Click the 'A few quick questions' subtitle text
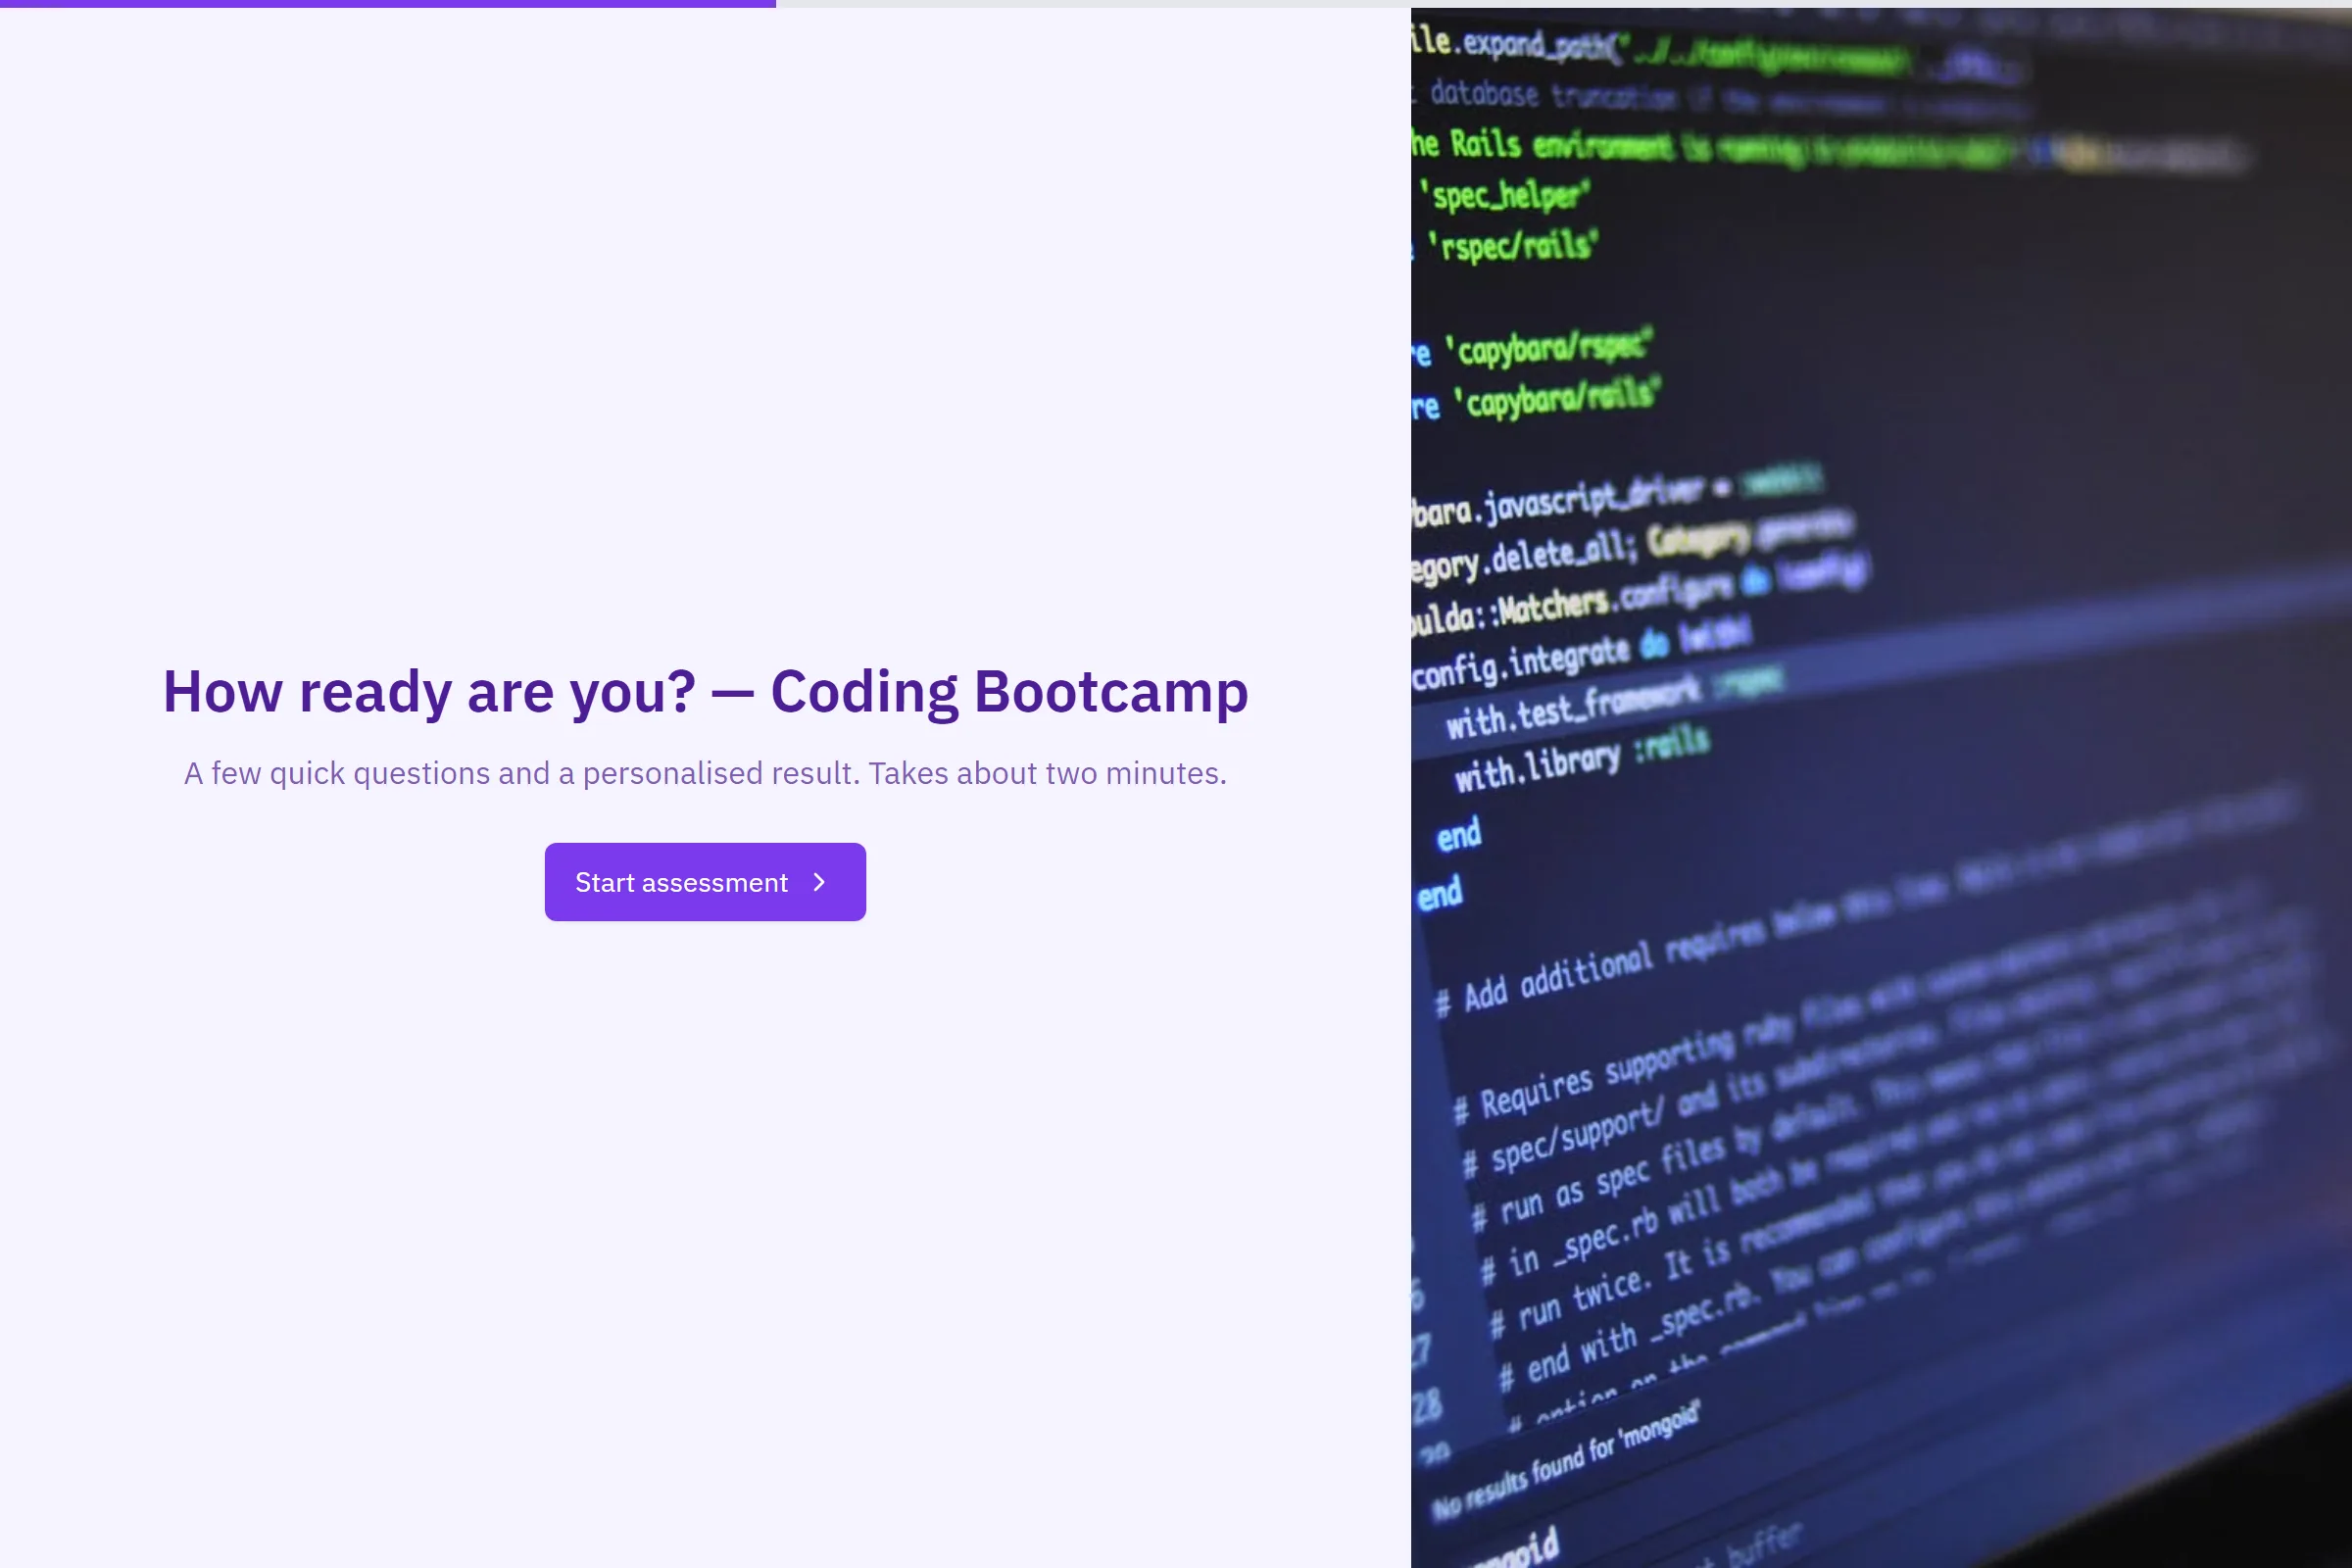 click(705, 773)
